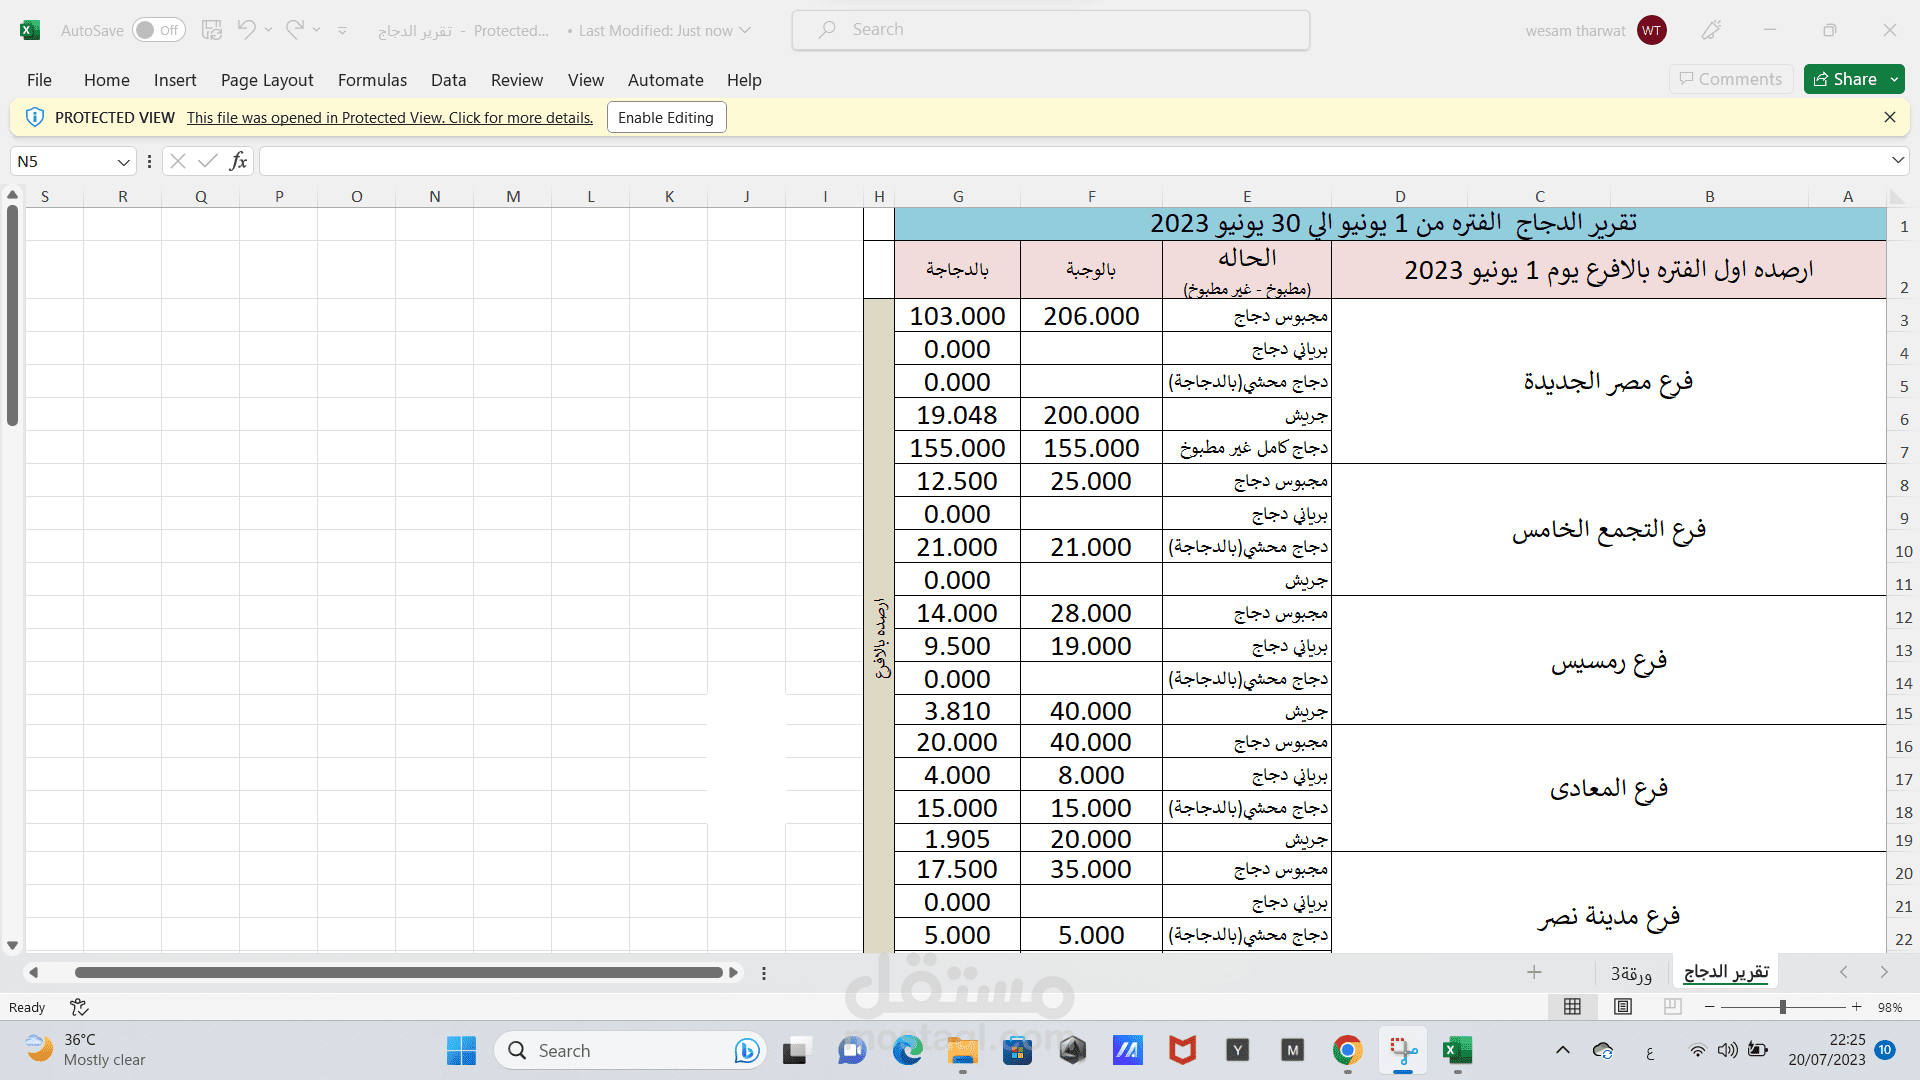The height and width of the screenshot is (1080, 1920).
Task: Click the Save icon in title bar
Action: (211, 30)
